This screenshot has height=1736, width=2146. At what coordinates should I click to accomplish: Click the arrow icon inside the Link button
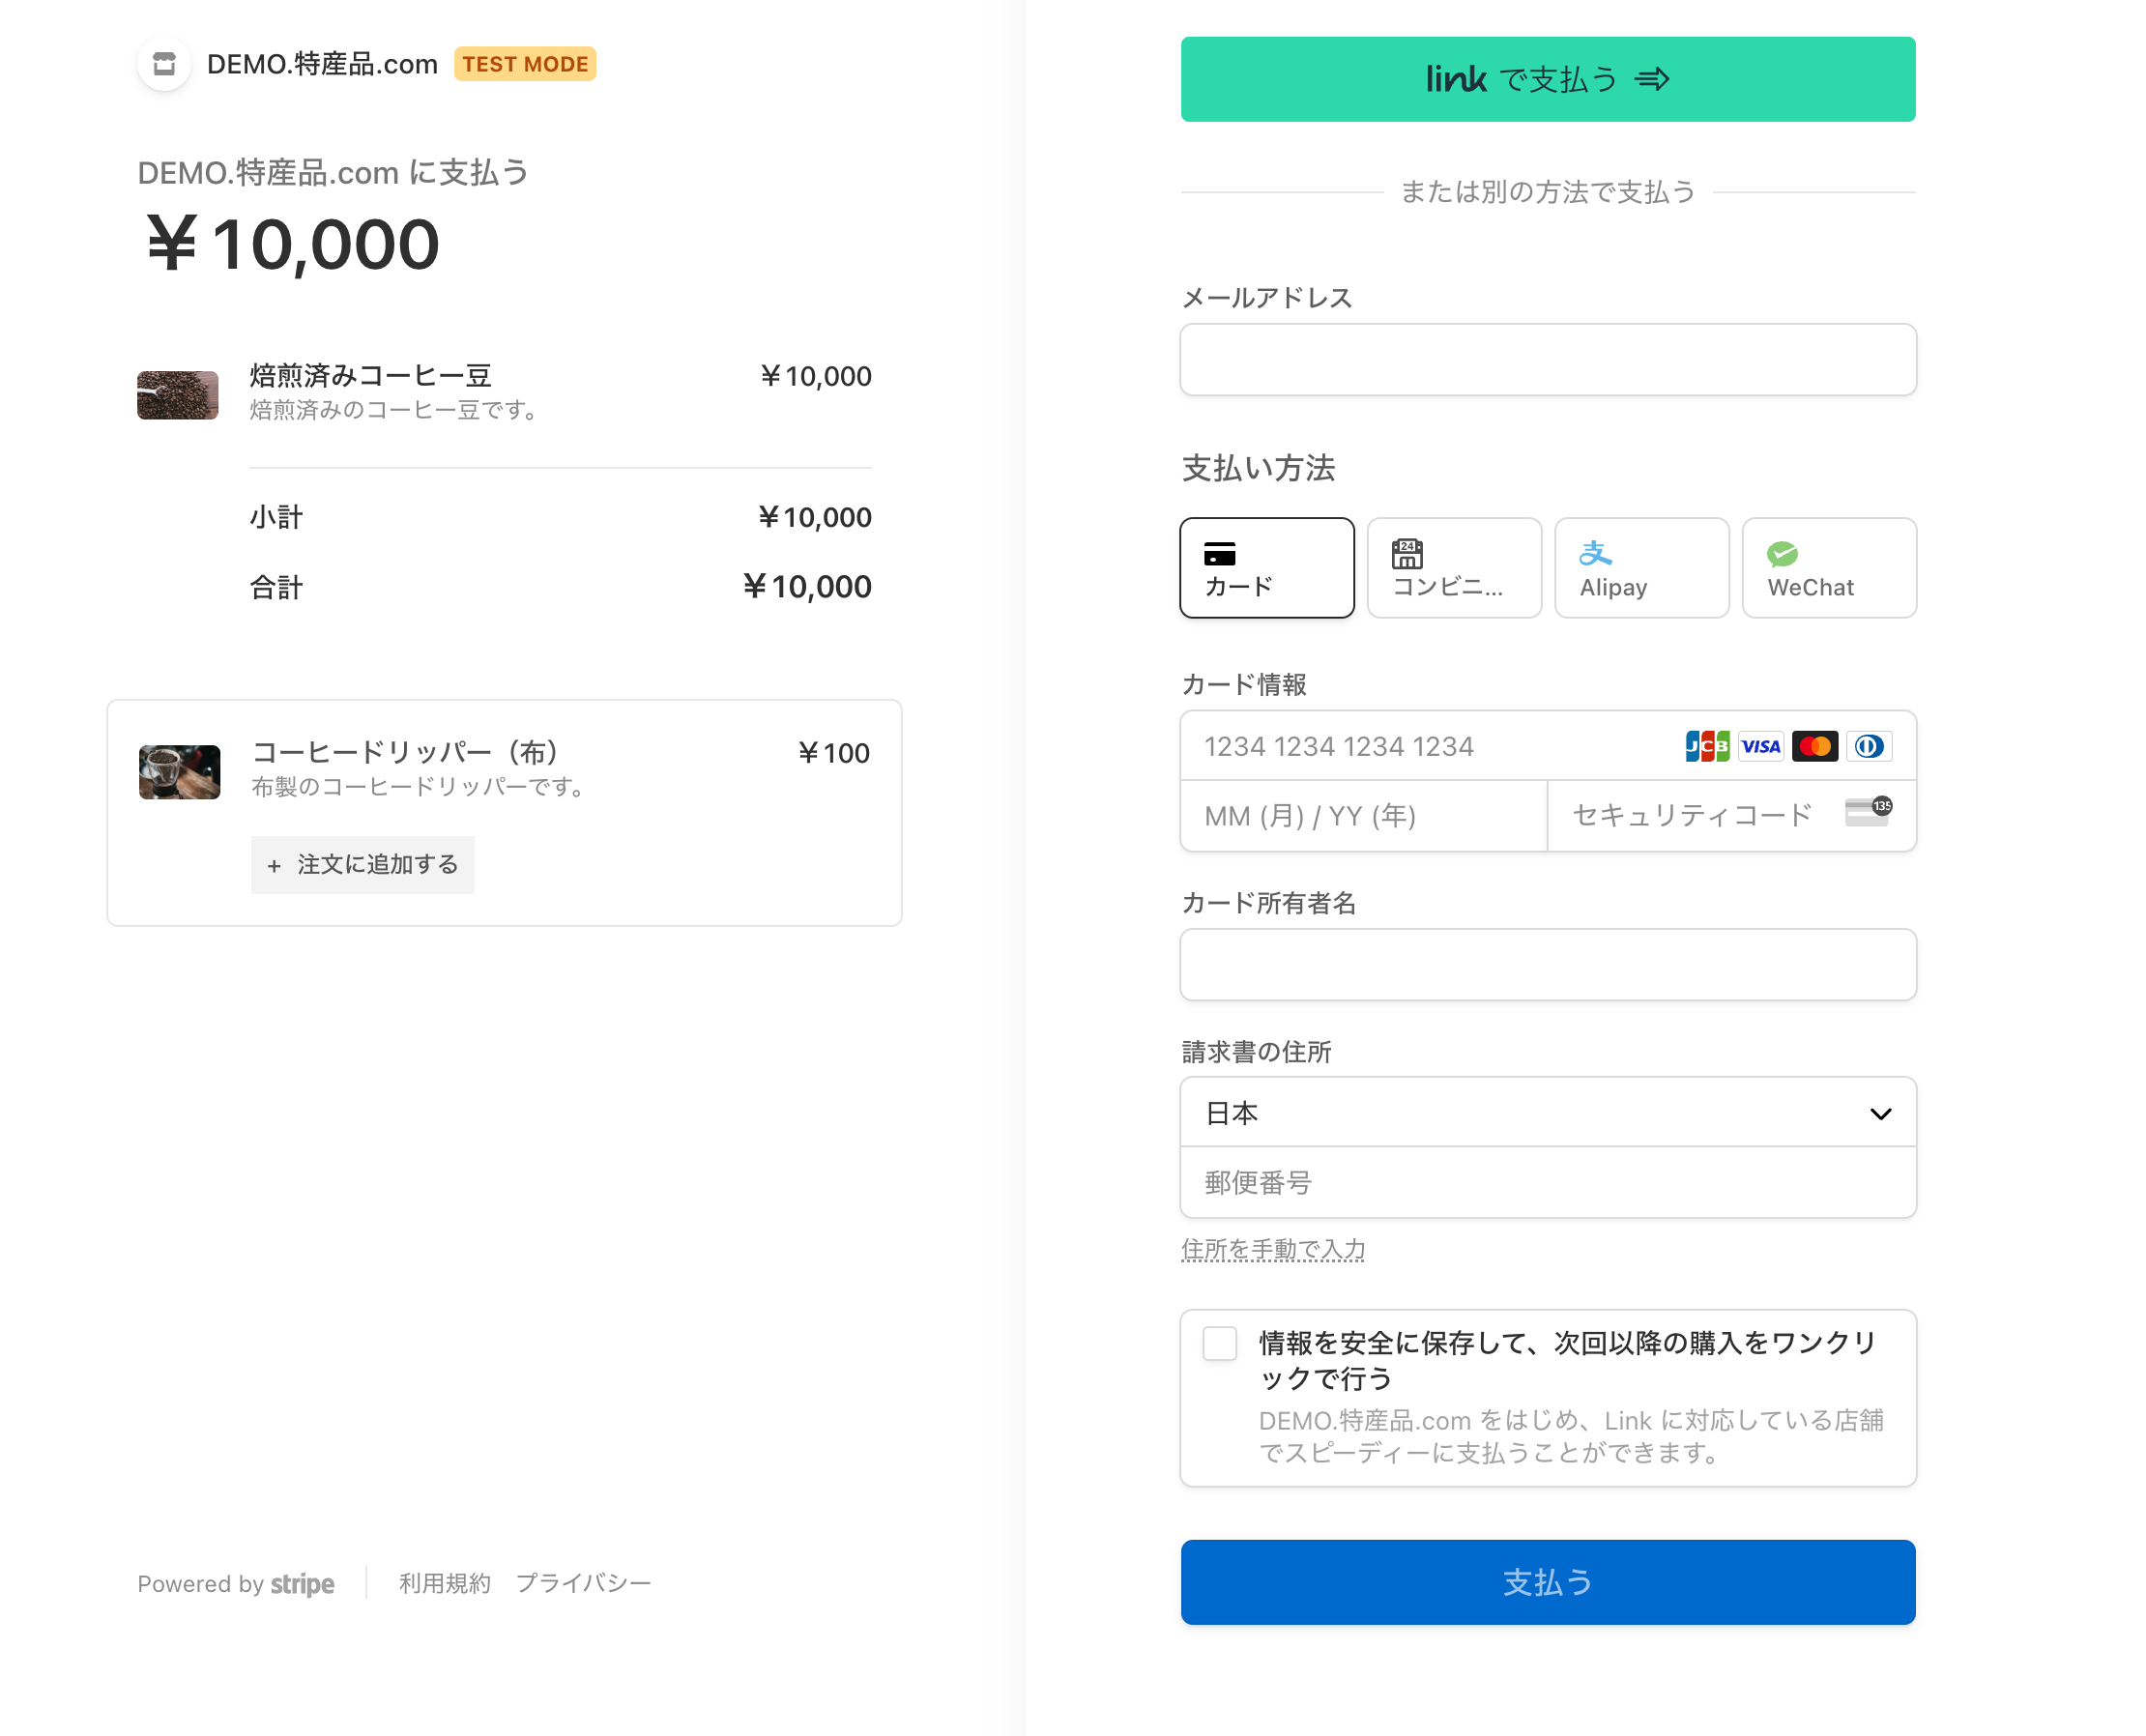click(x=1652, y=79)
